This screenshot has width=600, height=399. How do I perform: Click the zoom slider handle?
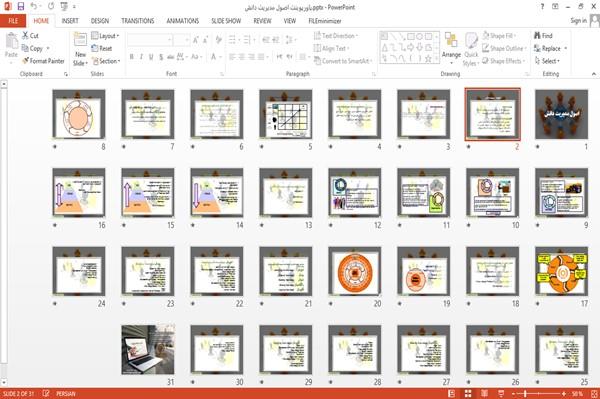(525, 393)
